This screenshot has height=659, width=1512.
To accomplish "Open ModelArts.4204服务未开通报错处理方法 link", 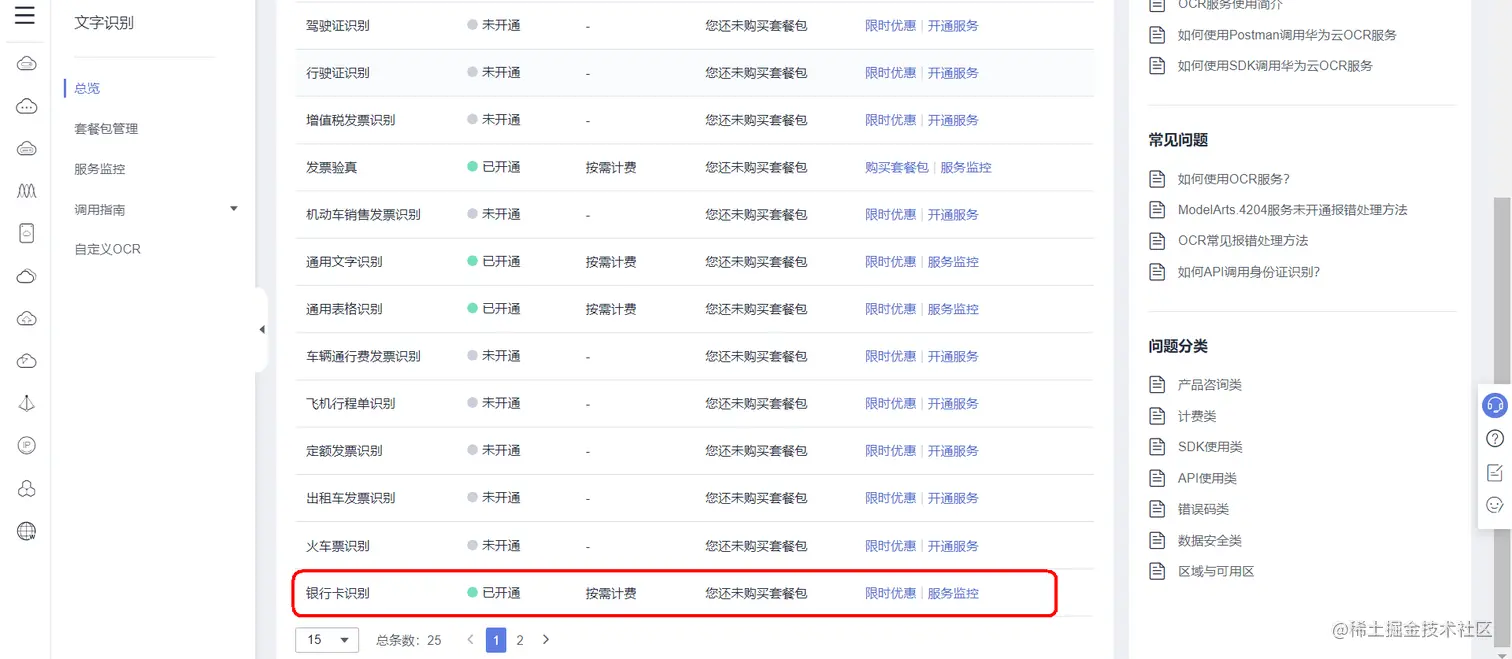I will point(1292,210).
